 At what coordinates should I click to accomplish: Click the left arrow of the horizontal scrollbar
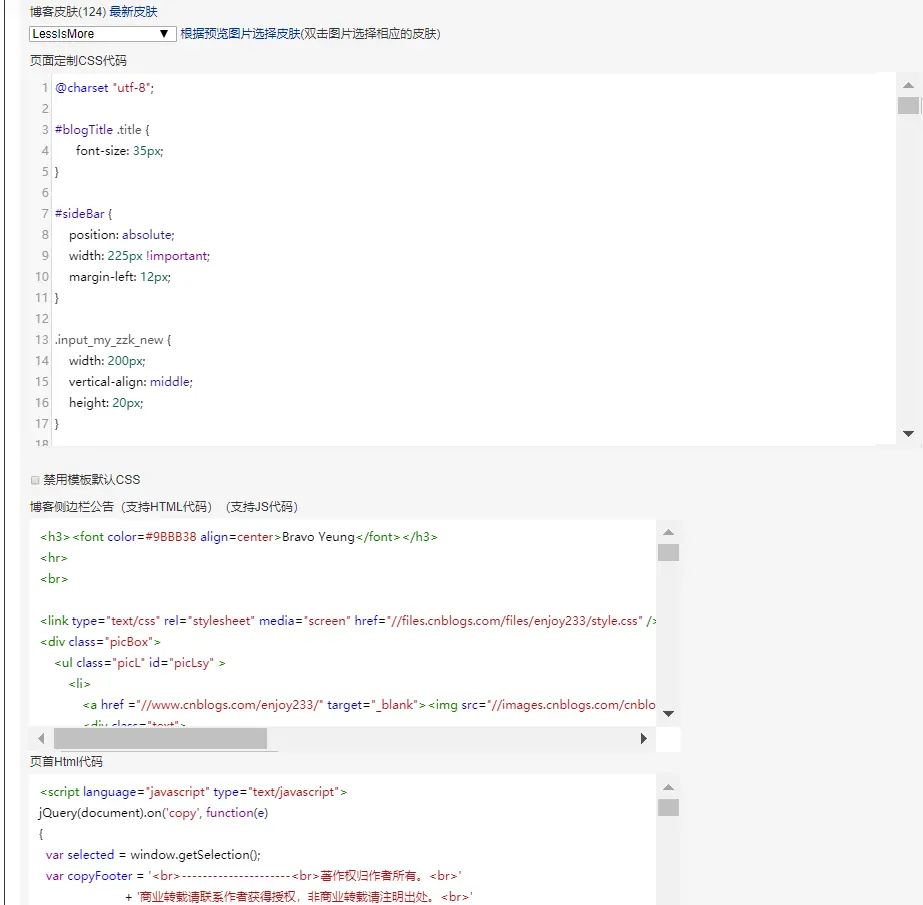pyautogui.click(x=40, y=738)
